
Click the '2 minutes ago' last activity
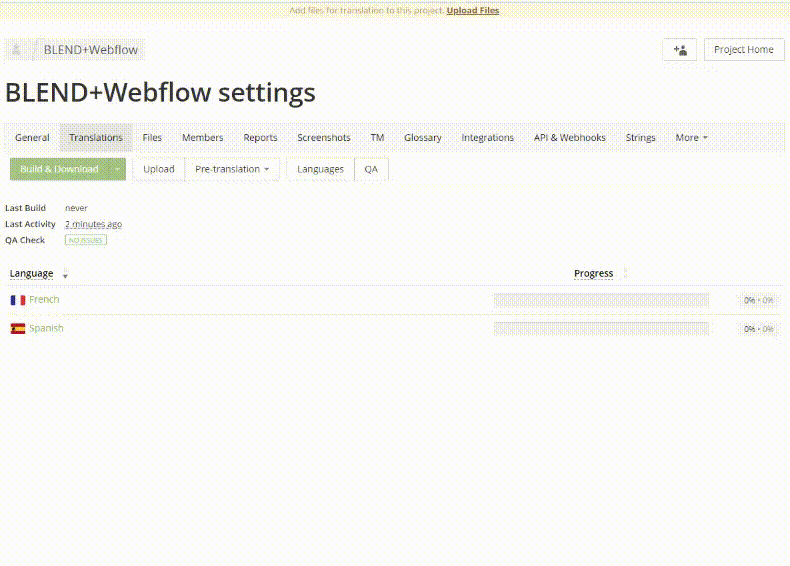(93, 224)
